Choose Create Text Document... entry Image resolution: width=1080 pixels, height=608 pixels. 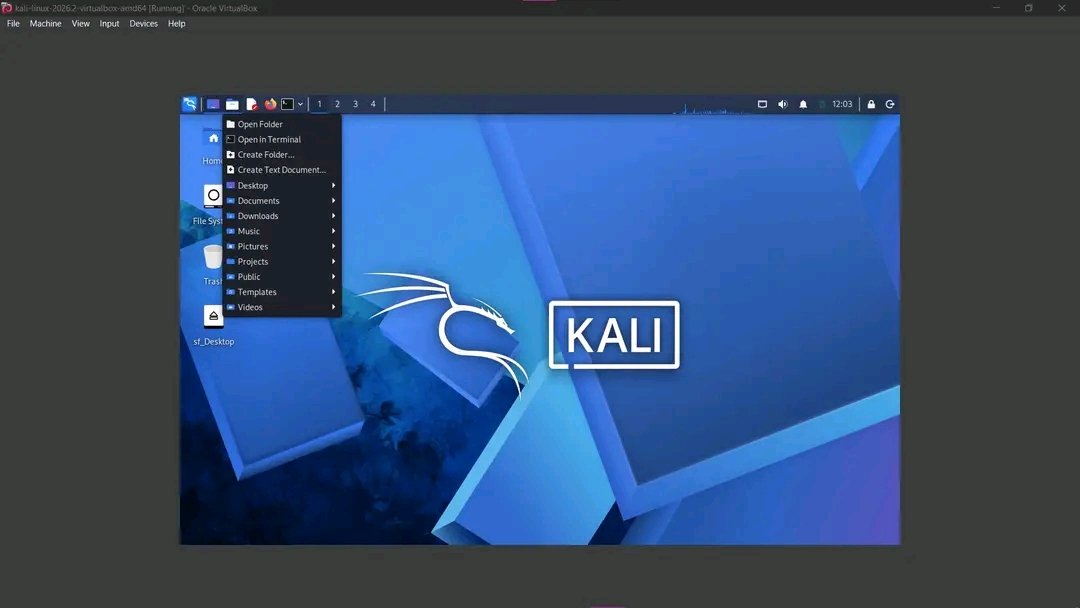coord(282,169)
